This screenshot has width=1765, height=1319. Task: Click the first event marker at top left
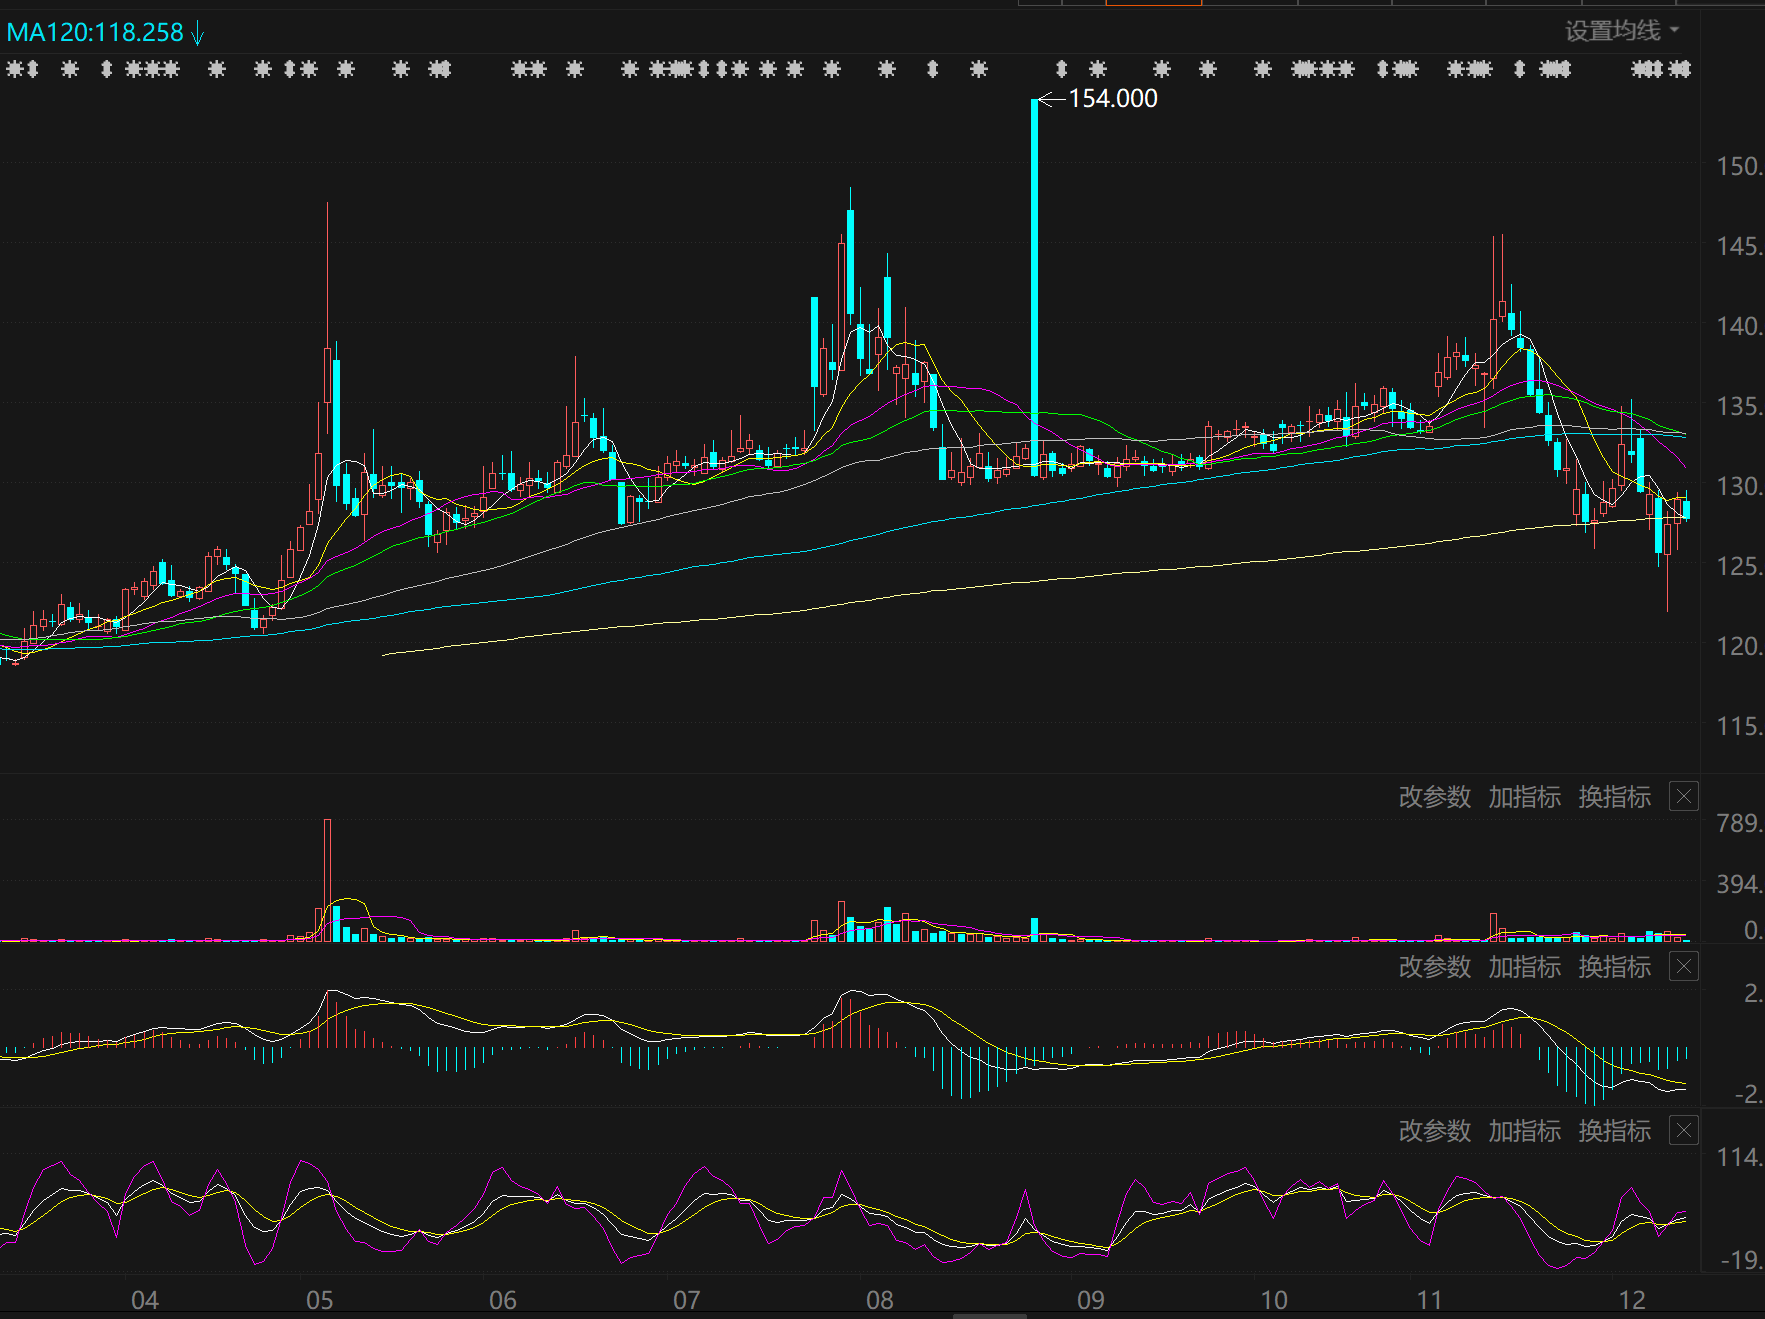click(14, 69)
